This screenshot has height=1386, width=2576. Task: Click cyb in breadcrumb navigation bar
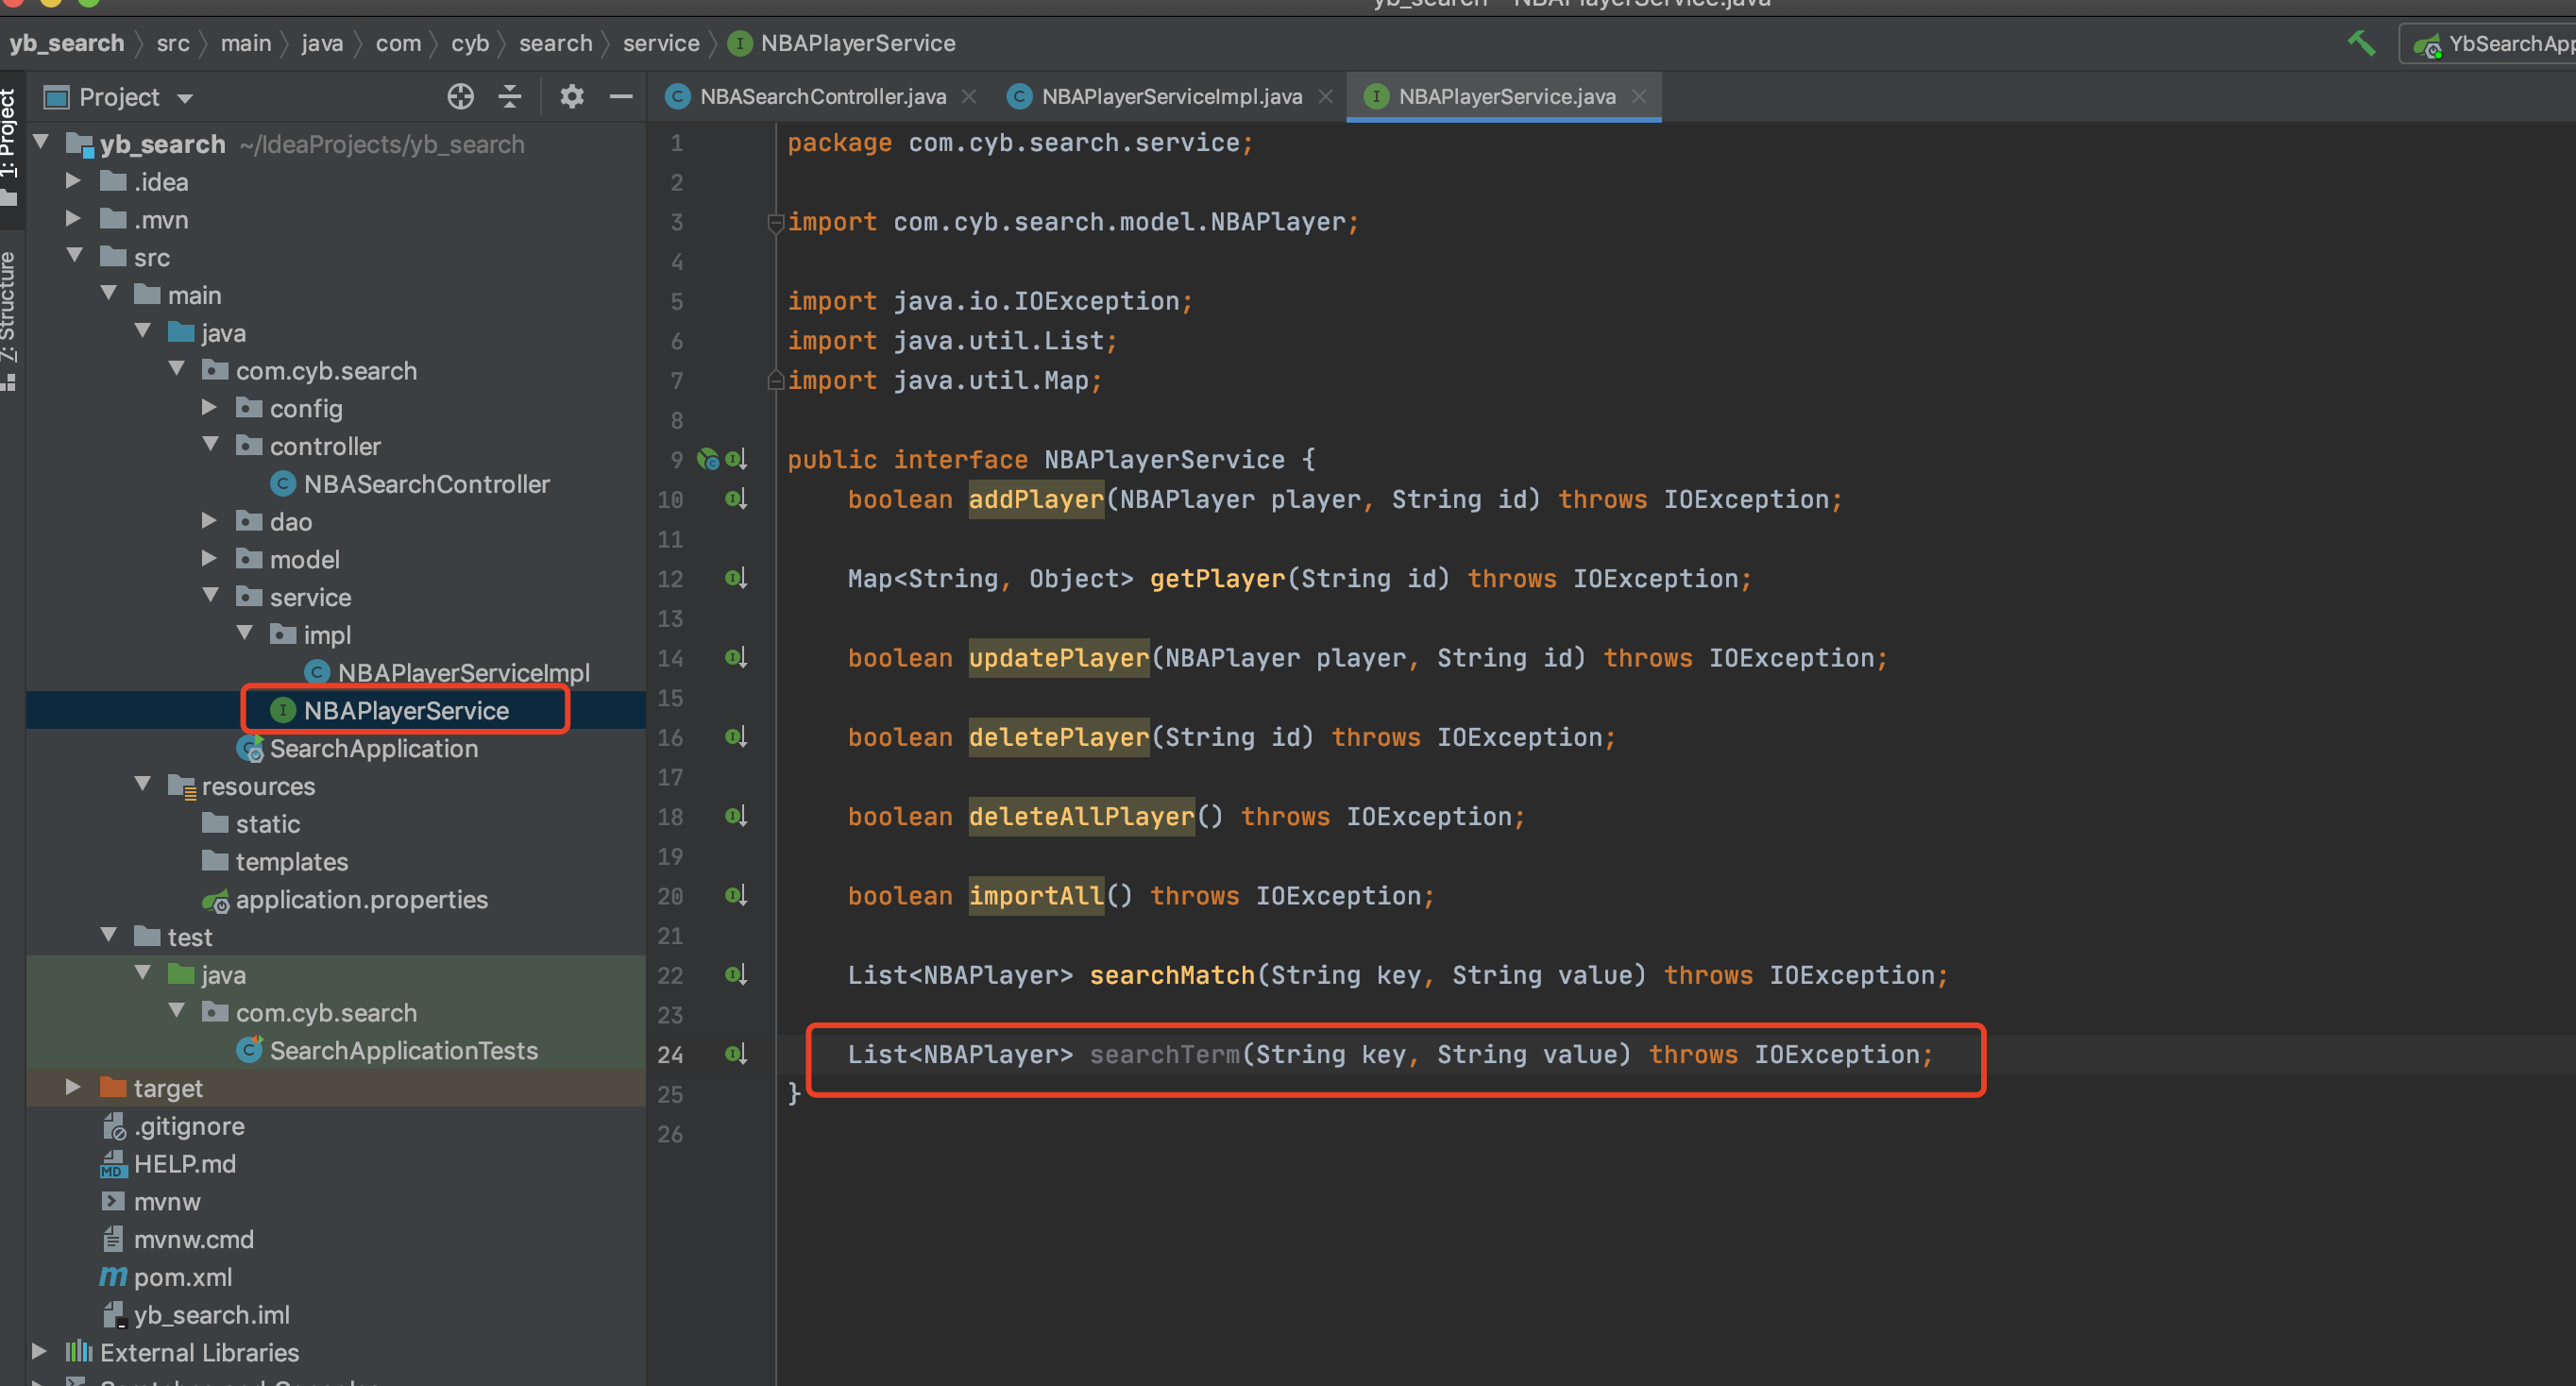point(470,43)
